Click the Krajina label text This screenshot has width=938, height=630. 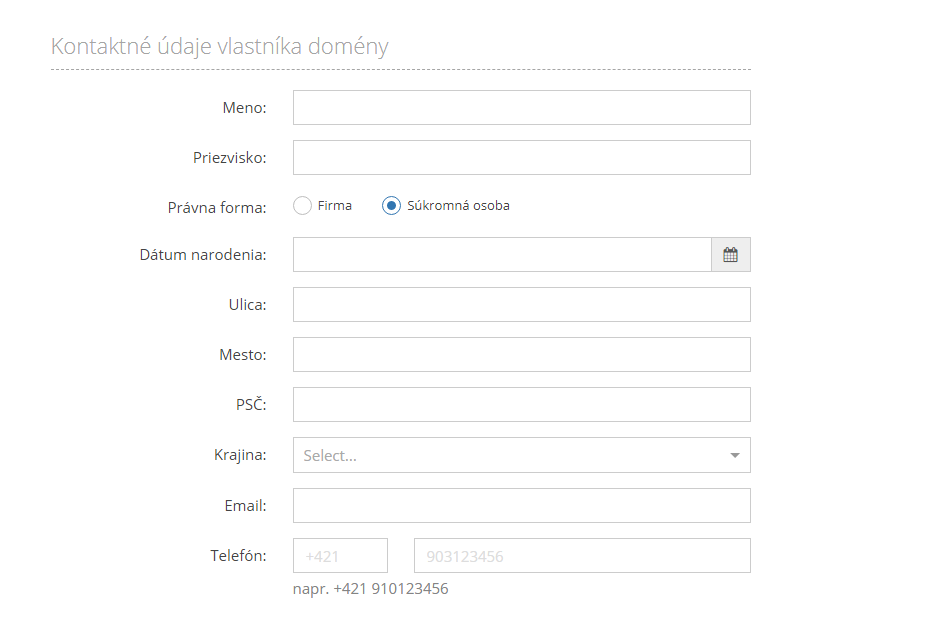pos(240,455)
